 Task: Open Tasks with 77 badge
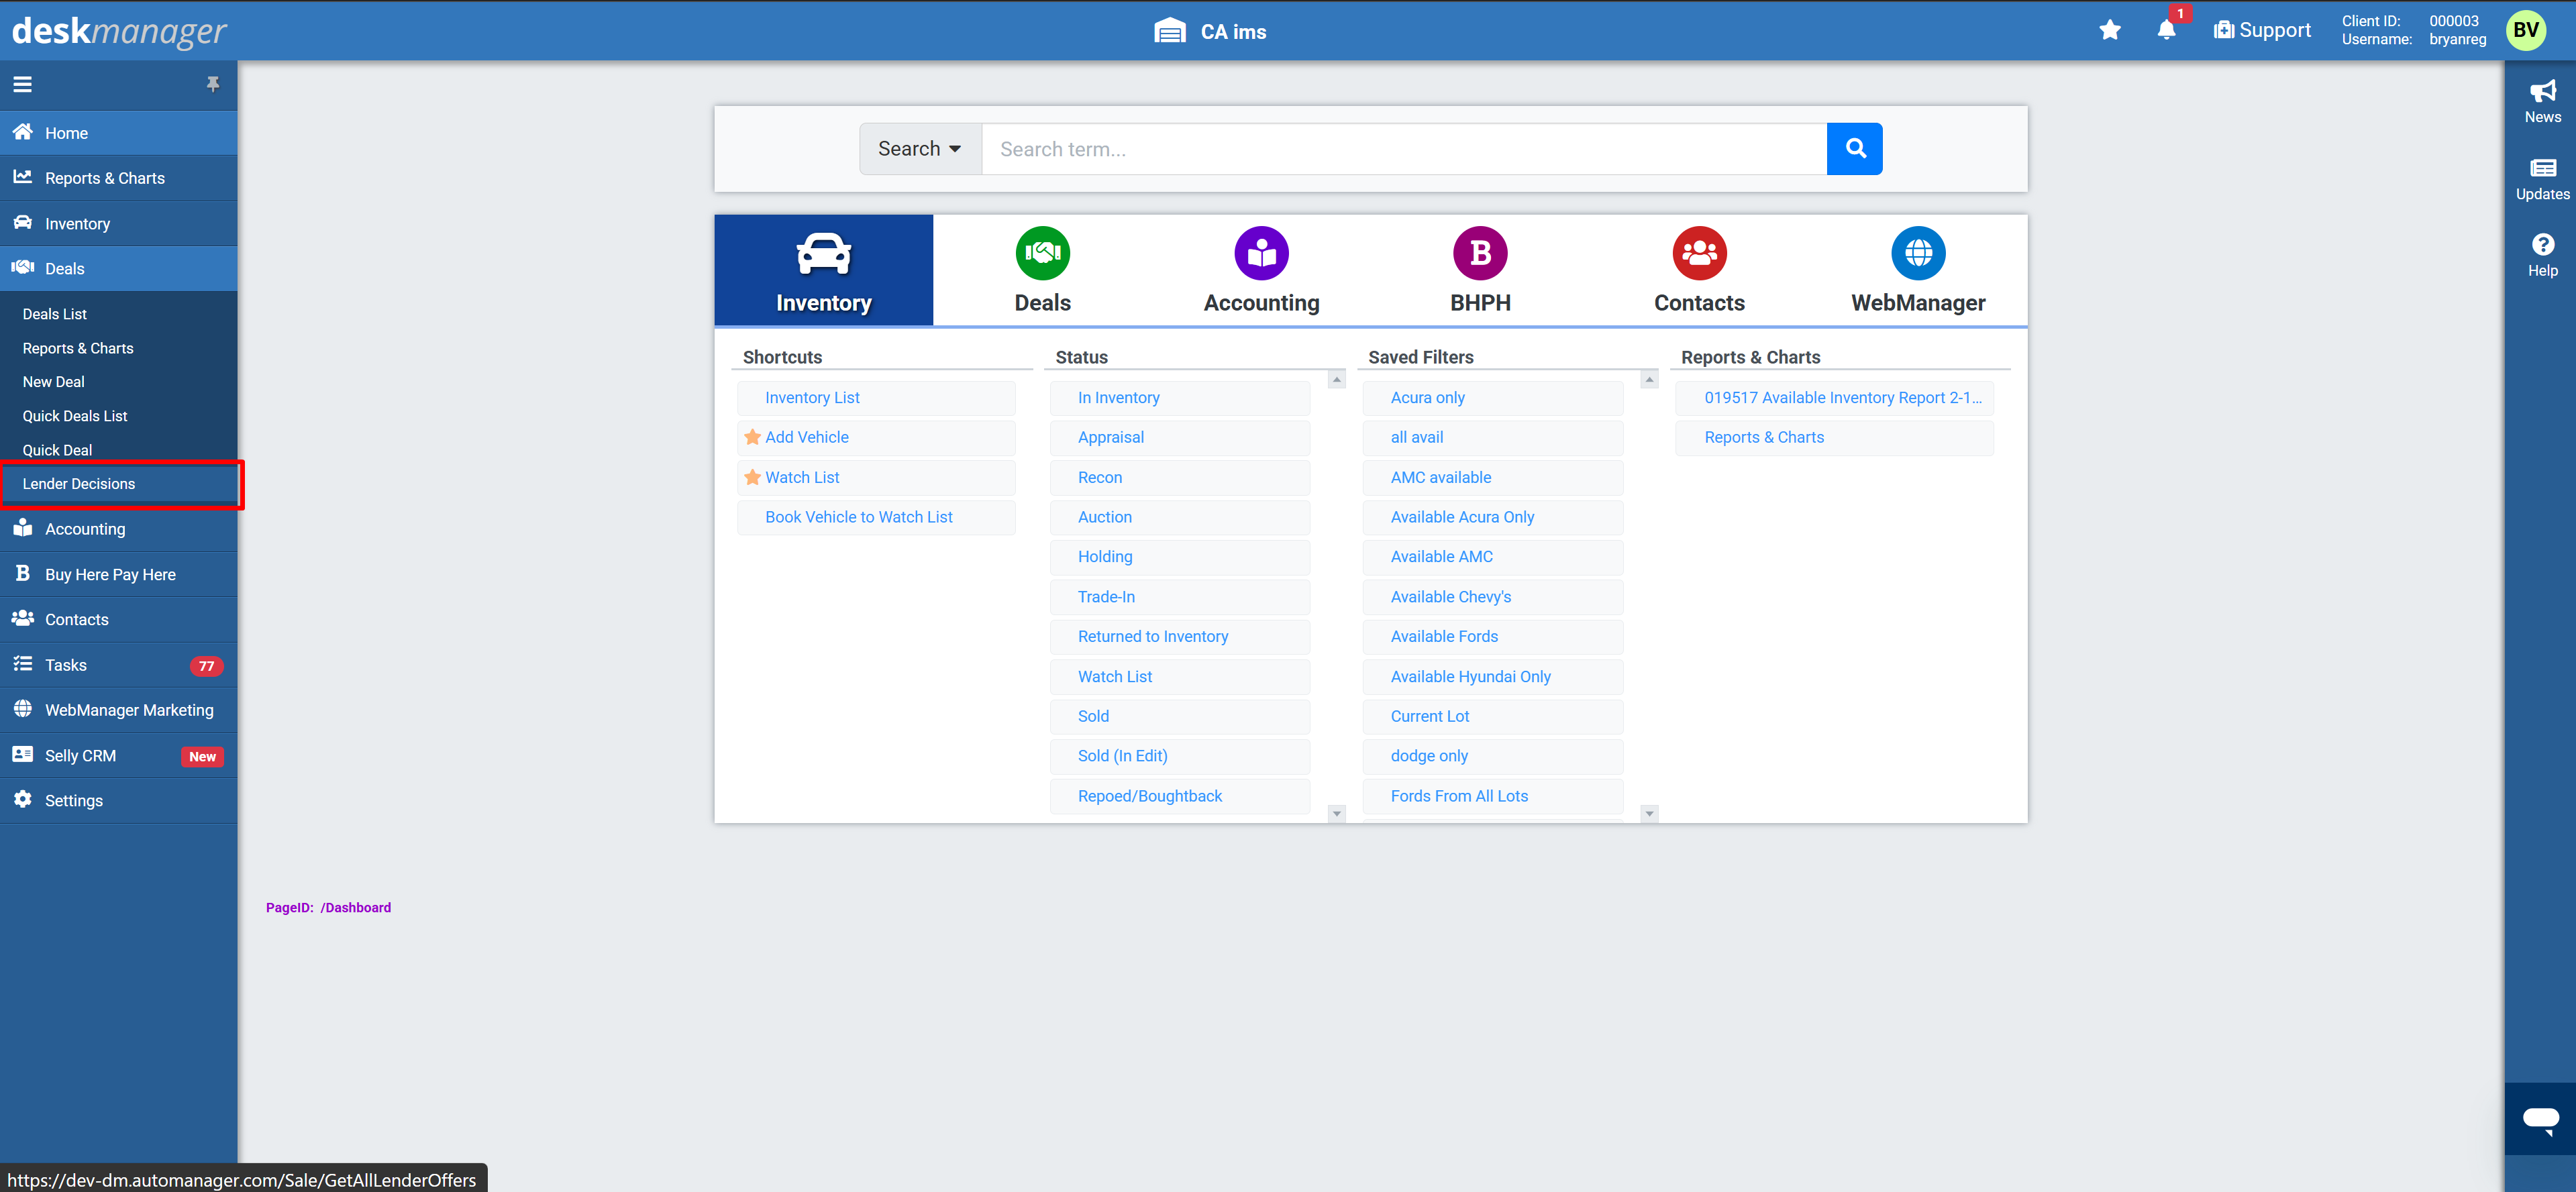[119, 665]
